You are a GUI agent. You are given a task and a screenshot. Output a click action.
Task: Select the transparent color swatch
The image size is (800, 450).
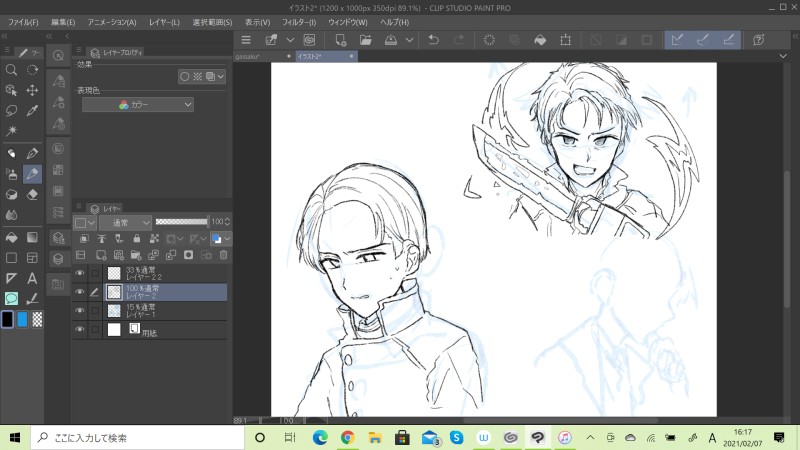pyautogui.click(x=37, y=319)
